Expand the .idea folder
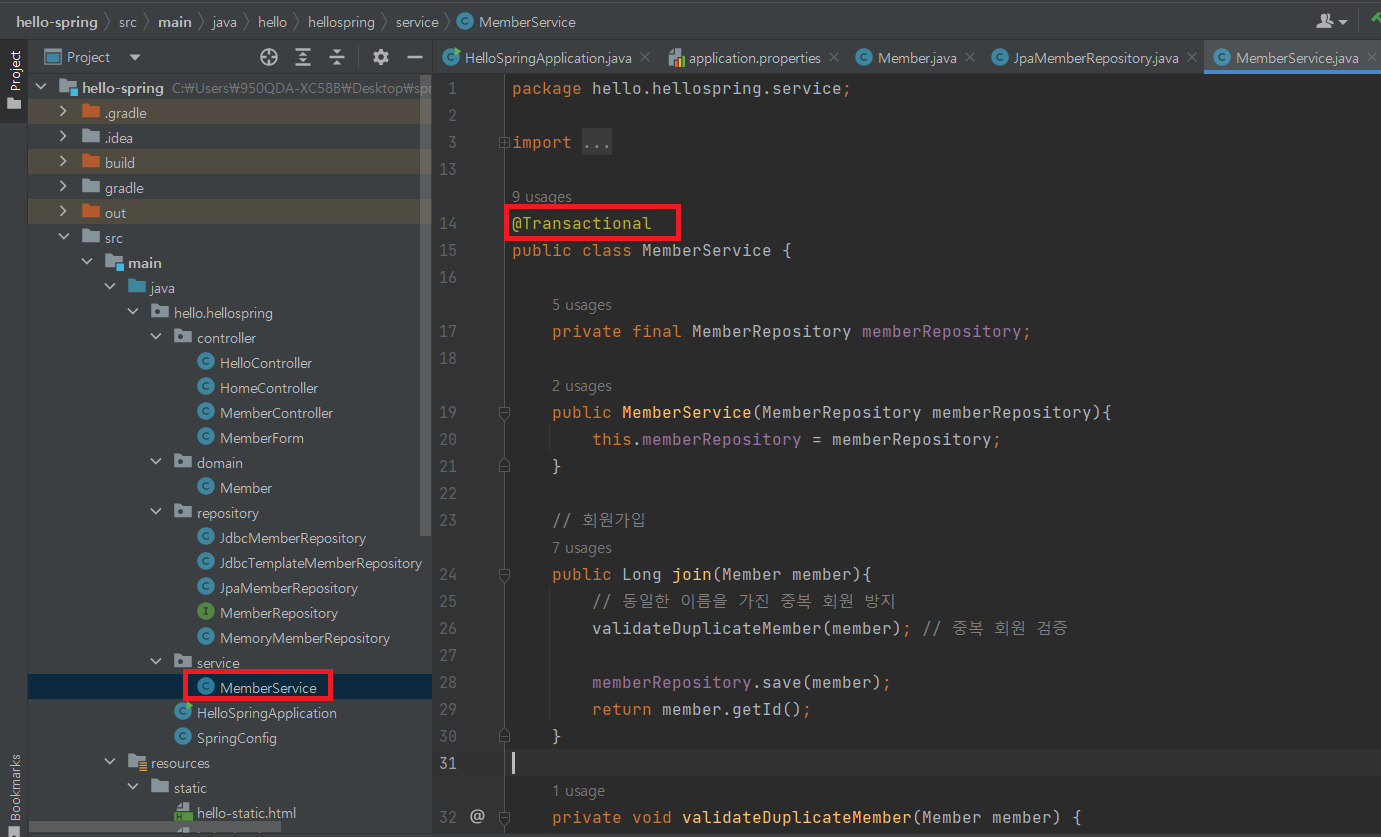 point(64,138)
